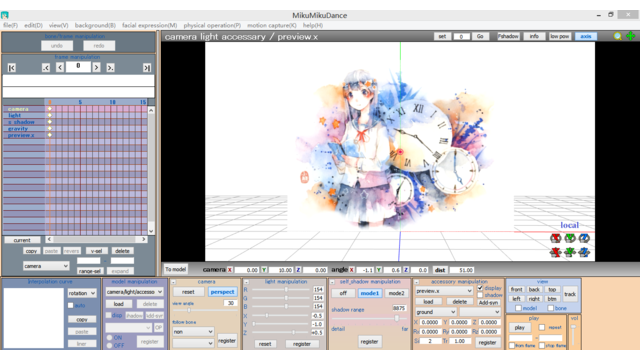Step forward one frame arrow
The width and height of the screenshot is (640, 360).
pos(96,68)
